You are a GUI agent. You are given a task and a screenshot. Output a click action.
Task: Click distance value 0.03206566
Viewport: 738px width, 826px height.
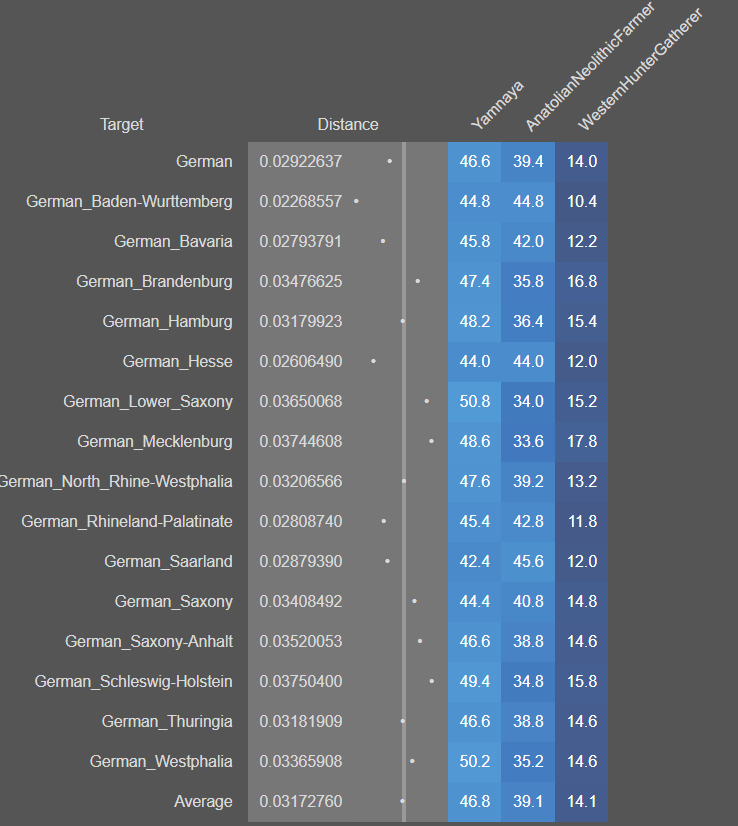(301, 481)
